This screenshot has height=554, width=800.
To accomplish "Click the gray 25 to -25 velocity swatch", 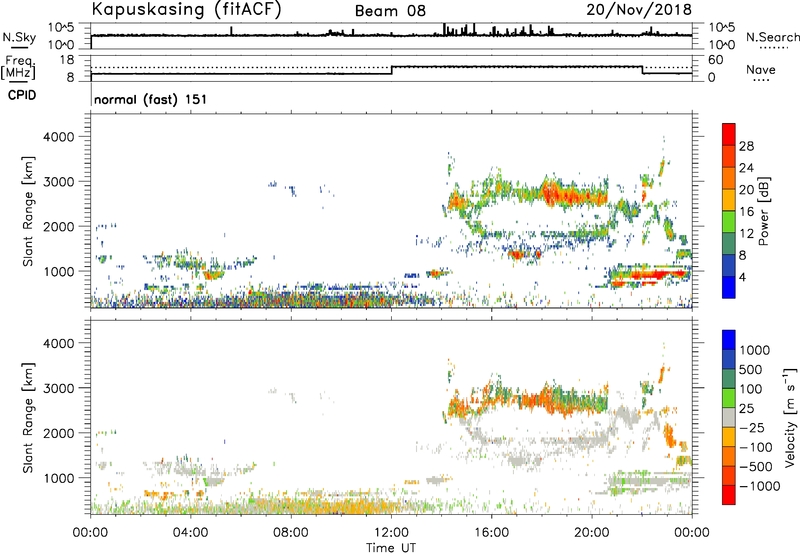I will click(x=729, y=418).
